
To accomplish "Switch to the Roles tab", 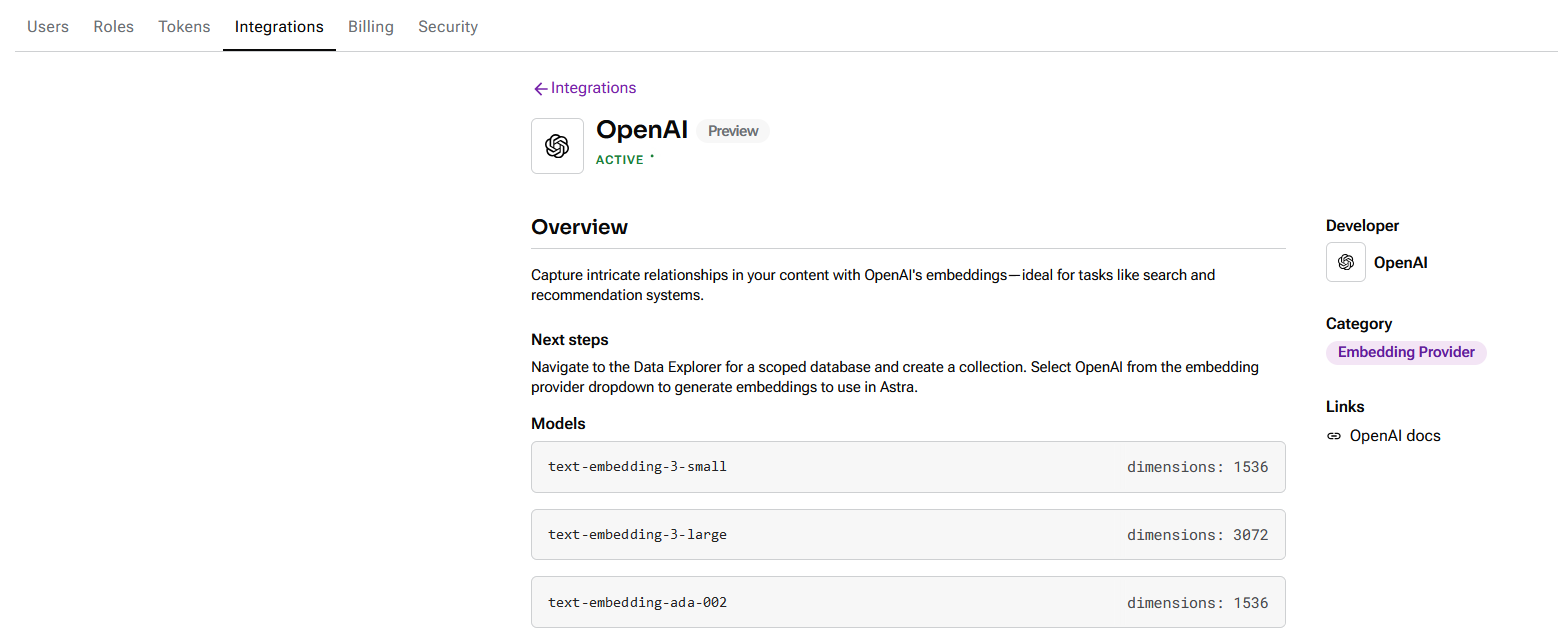I will tap(113, 27).
